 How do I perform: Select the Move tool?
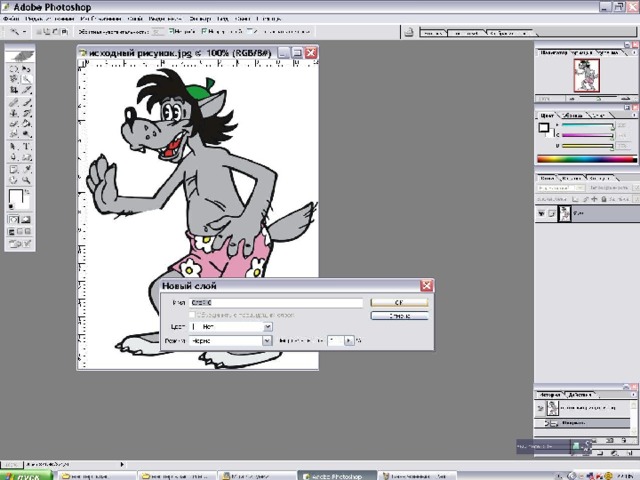coord(26,69)
